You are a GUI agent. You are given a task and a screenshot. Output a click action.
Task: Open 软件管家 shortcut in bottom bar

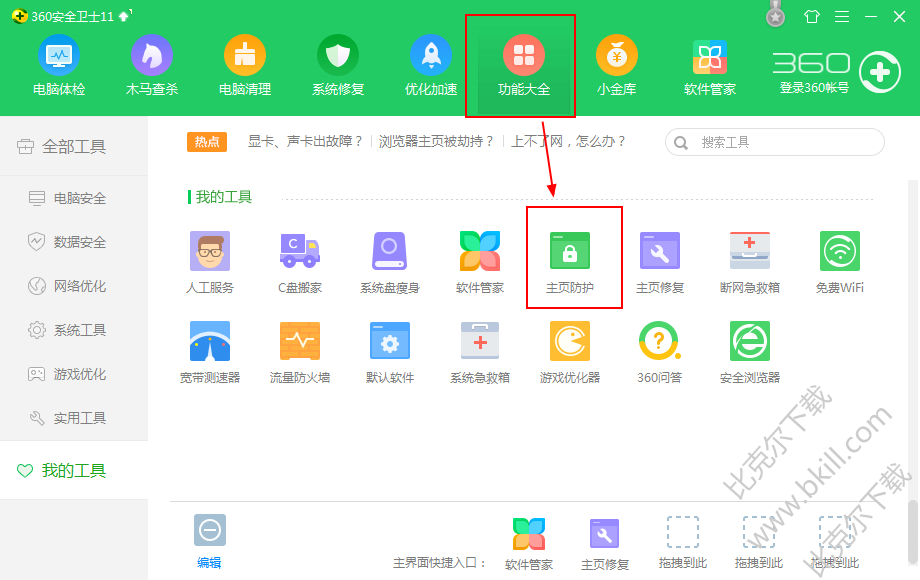point(529,544)
